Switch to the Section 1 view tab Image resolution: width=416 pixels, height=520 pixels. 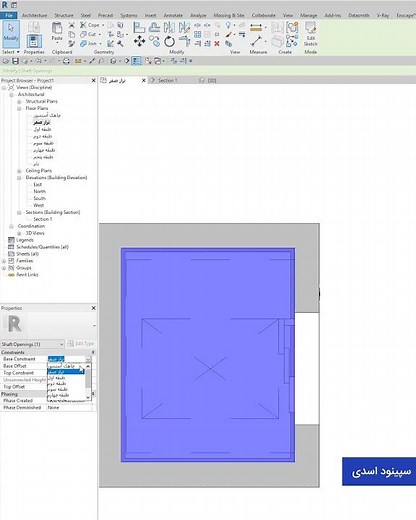click(168, 80)
